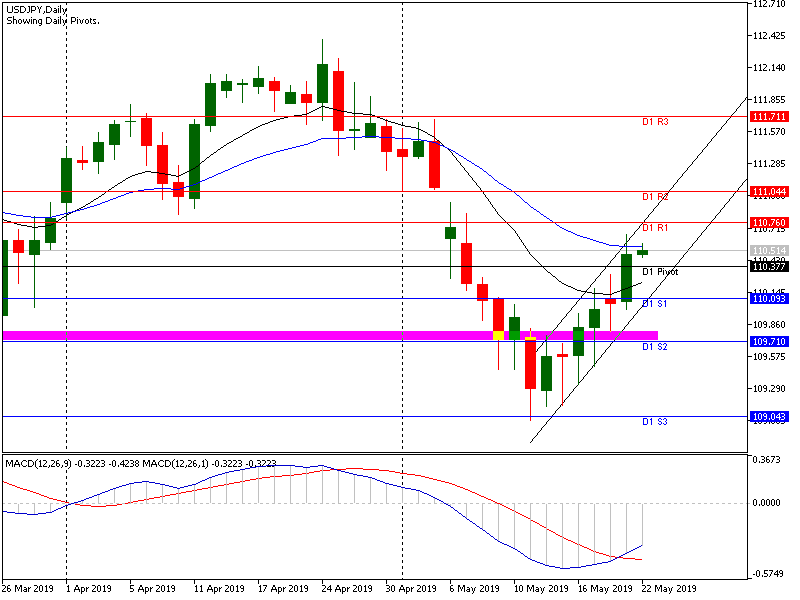
Task: Select the 1 Apr 2019 date label
Action: coord(89,589)
